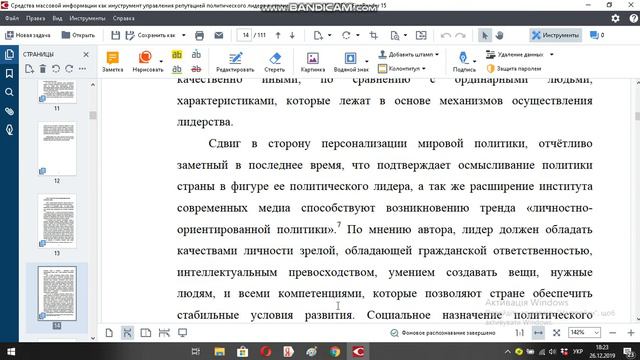Click the rotate pages icon in the toolbar
Image resolution: width=640 pixels, height=360 pixels.
click(346, 36)
